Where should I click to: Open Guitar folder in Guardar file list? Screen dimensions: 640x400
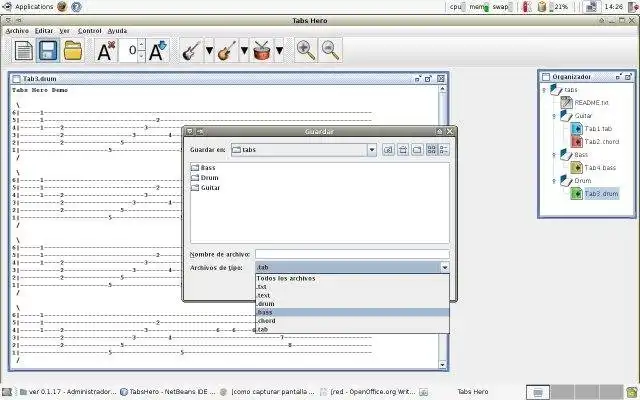[206, 188]
